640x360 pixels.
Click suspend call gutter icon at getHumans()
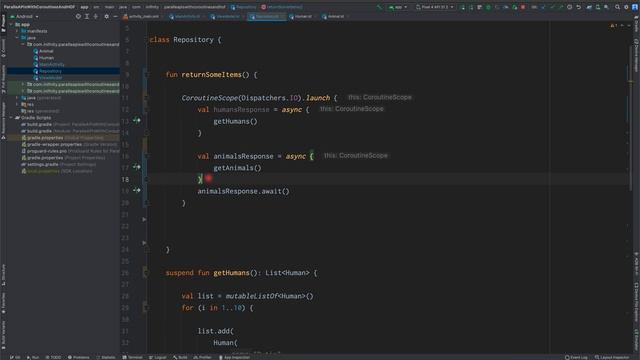(136, 120)
